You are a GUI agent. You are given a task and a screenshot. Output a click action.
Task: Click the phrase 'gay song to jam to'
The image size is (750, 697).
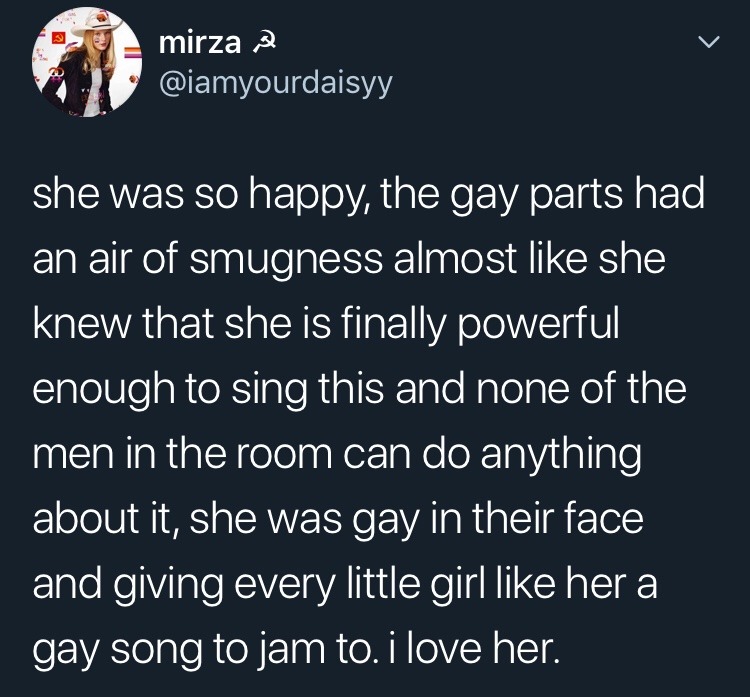201,649
